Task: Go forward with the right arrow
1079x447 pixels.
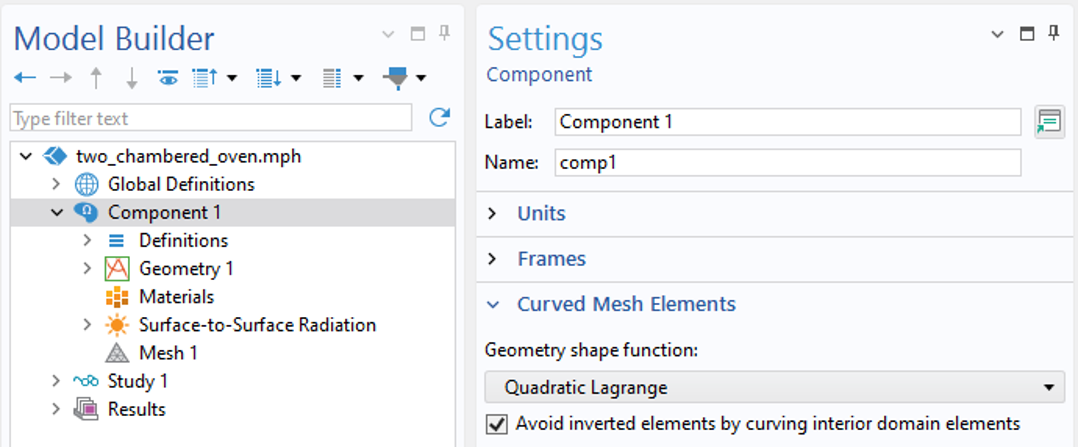Action: (61, 78)
